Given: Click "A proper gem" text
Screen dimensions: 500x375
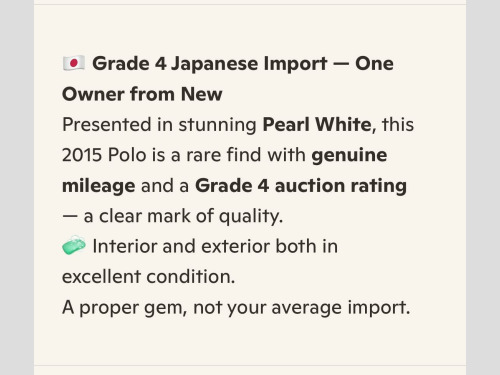Looking at the screenshot, I should pyautogui.click(x=124, y=308).
